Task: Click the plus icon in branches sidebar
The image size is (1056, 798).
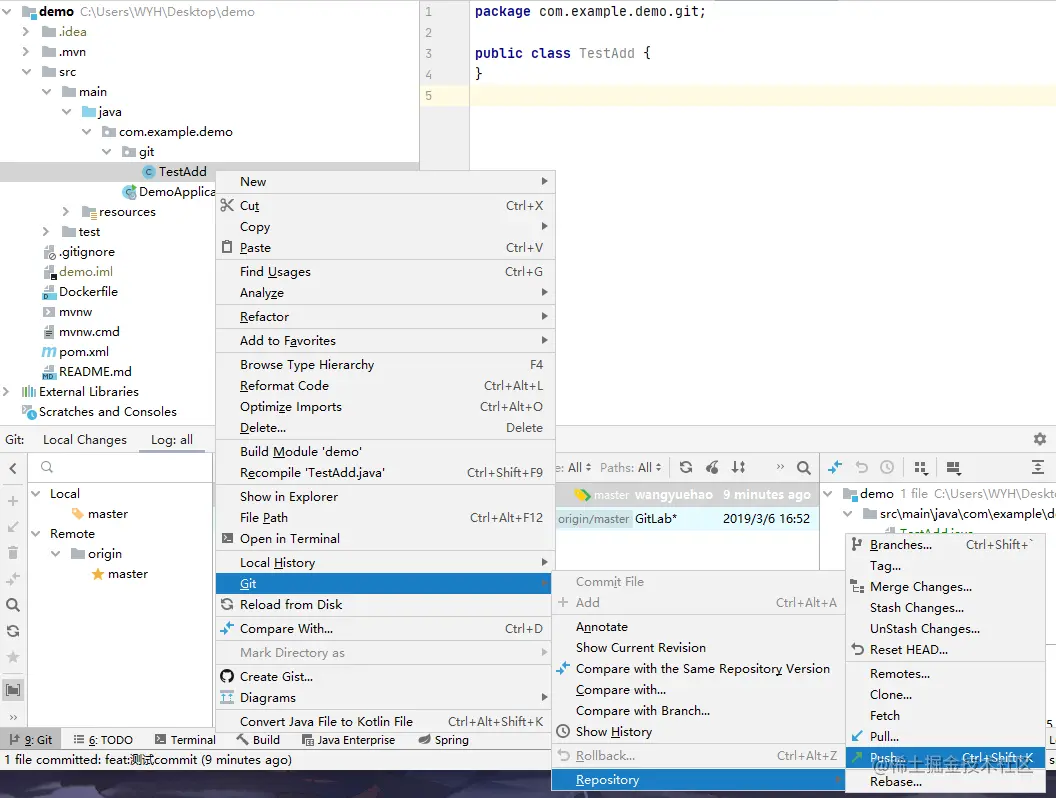Action: (x=13, y=500)
